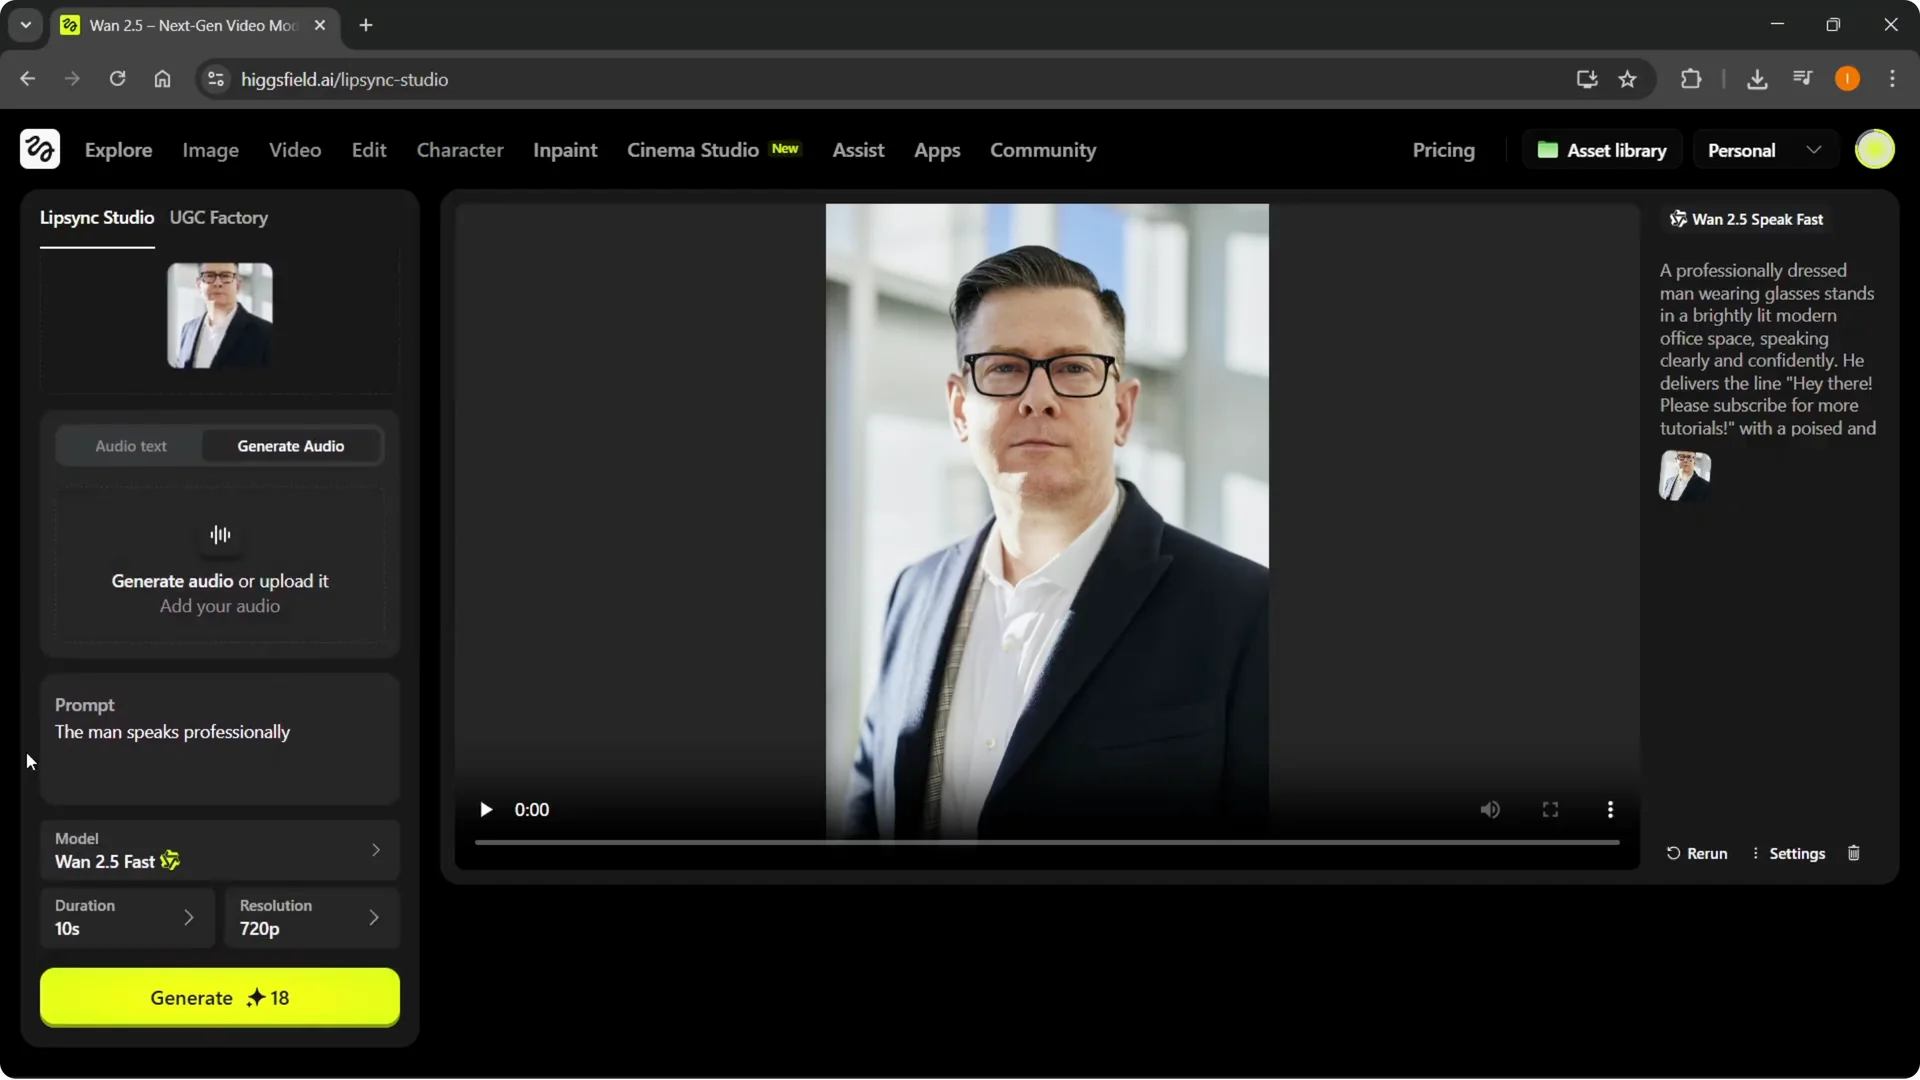Image resolution: width=1920 pixels, height=1080 pixels.
Task: Open the video player's more options menu
Action: click(x=1610, y=809)
